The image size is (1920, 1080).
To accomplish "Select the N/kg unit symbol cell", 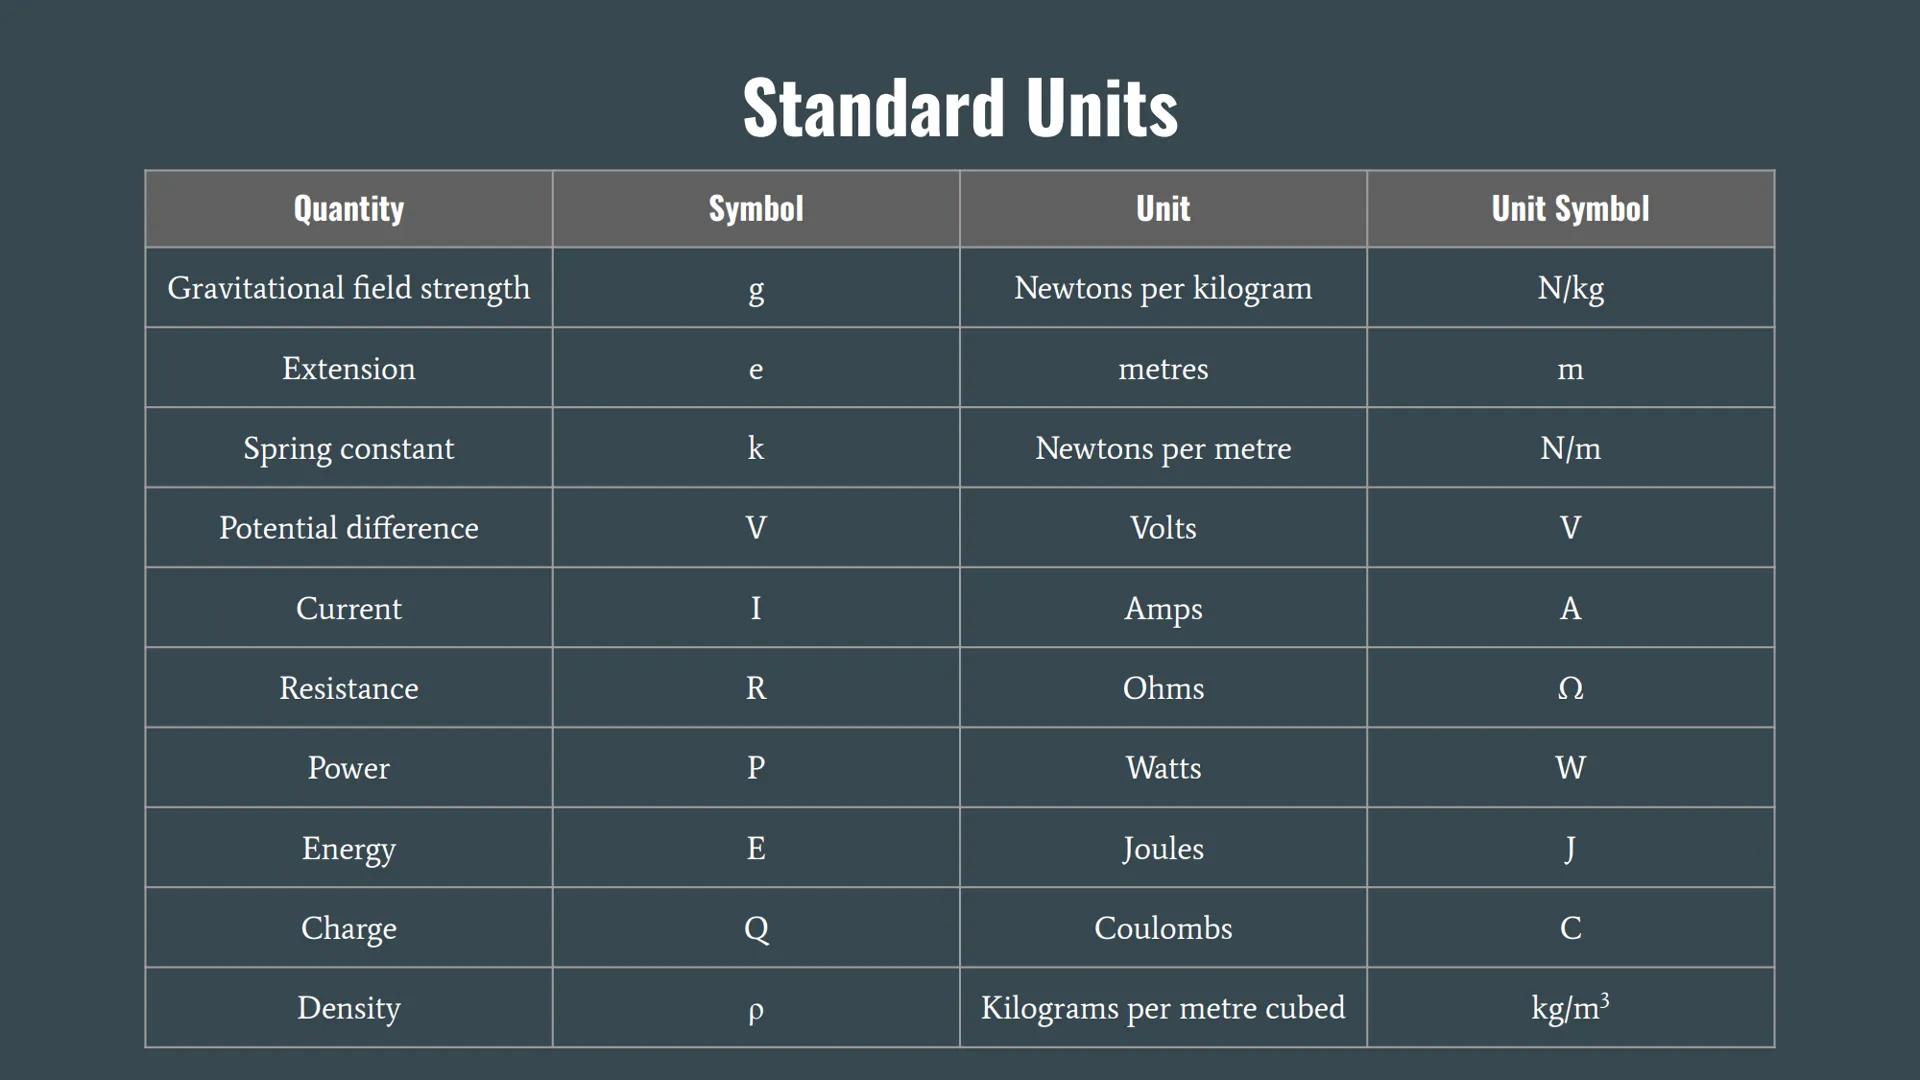I will pyautogui.click(x=1570, y=288).
